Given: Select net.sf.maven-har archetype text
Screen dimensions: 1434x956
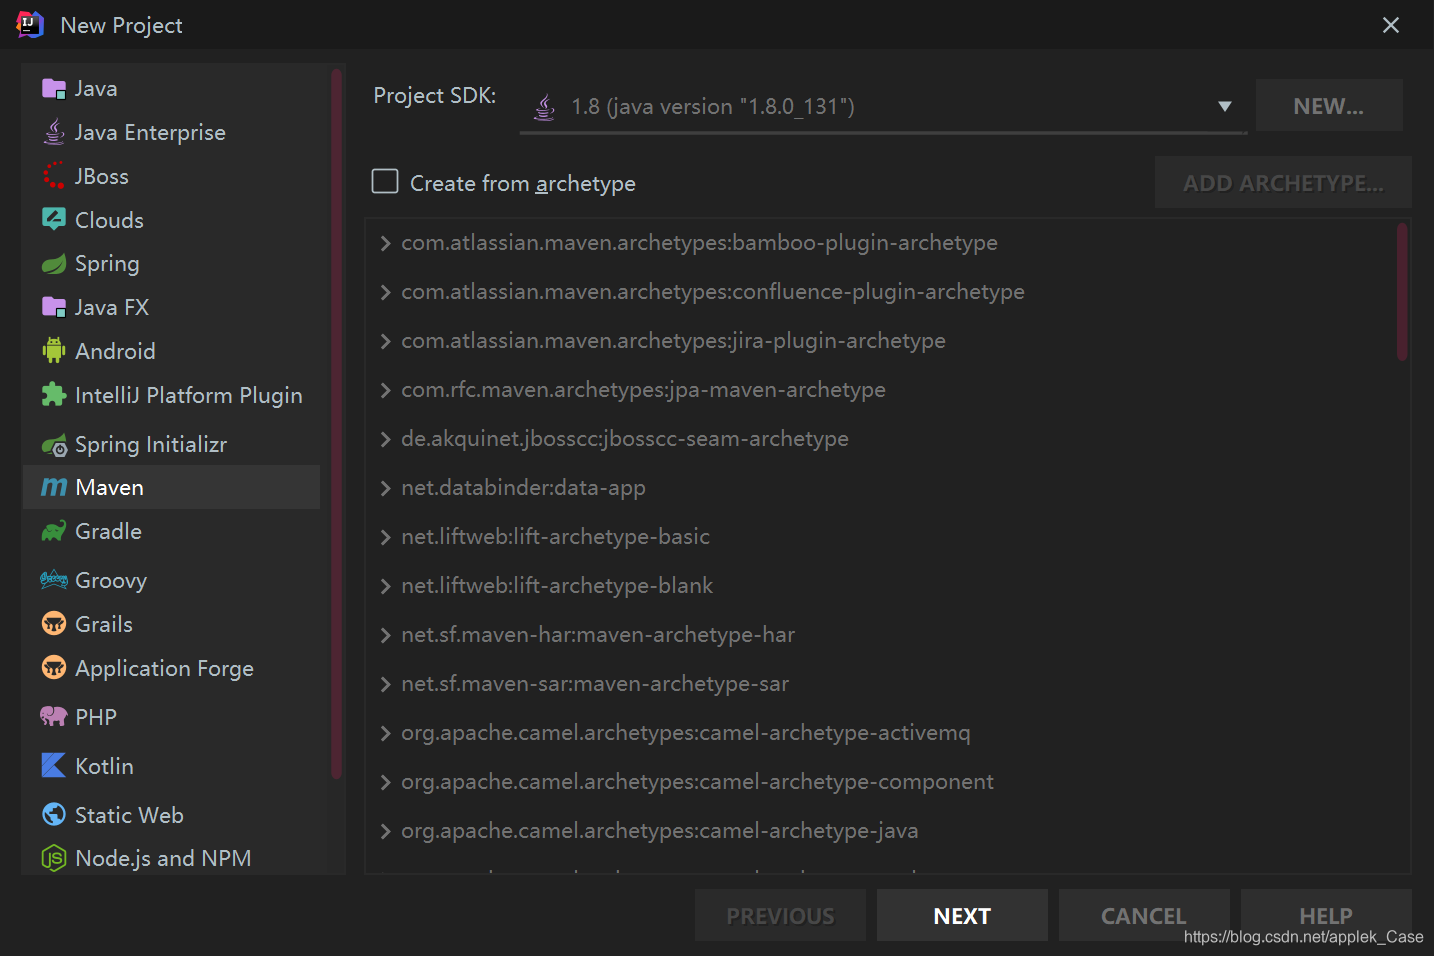Looking at the screenshot, I should pyautogui.click(x=598, y=635).
